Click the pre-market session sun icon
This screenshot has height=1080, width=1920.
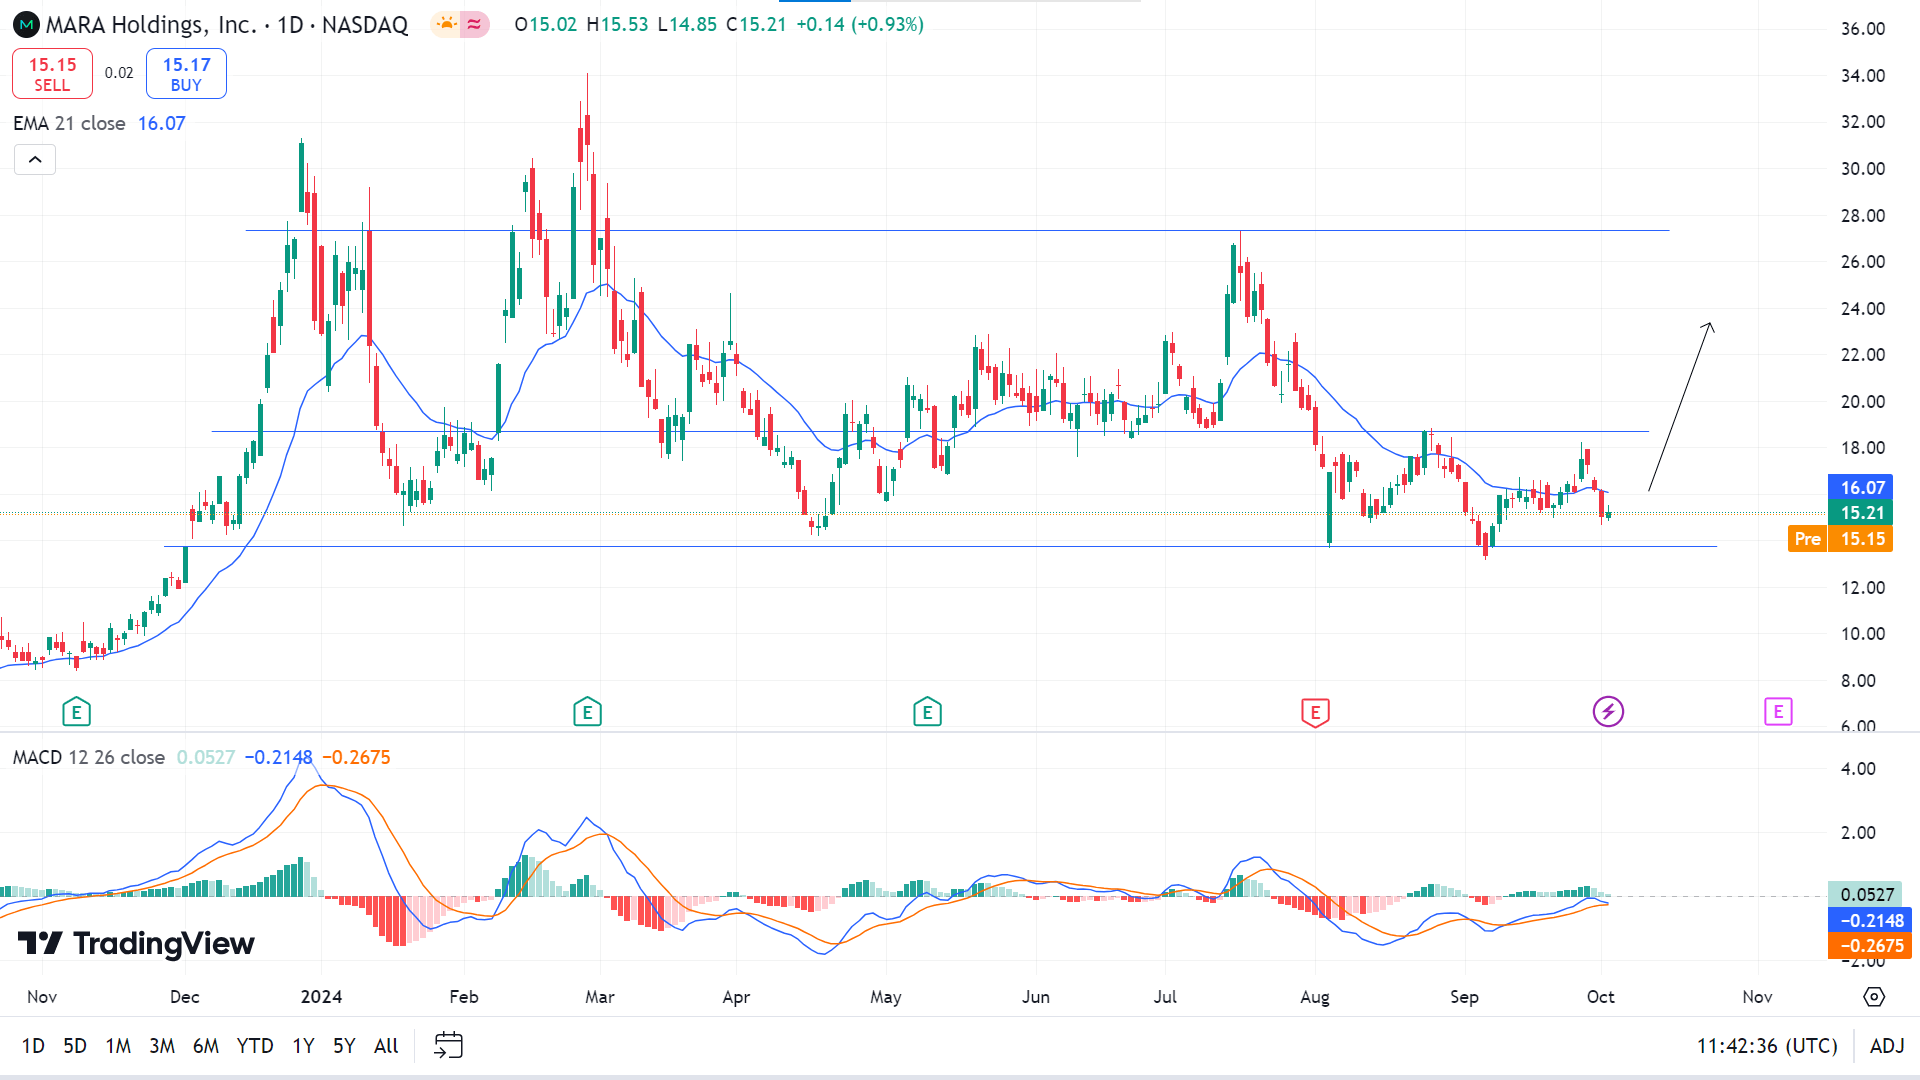click(x=446, y=24)
